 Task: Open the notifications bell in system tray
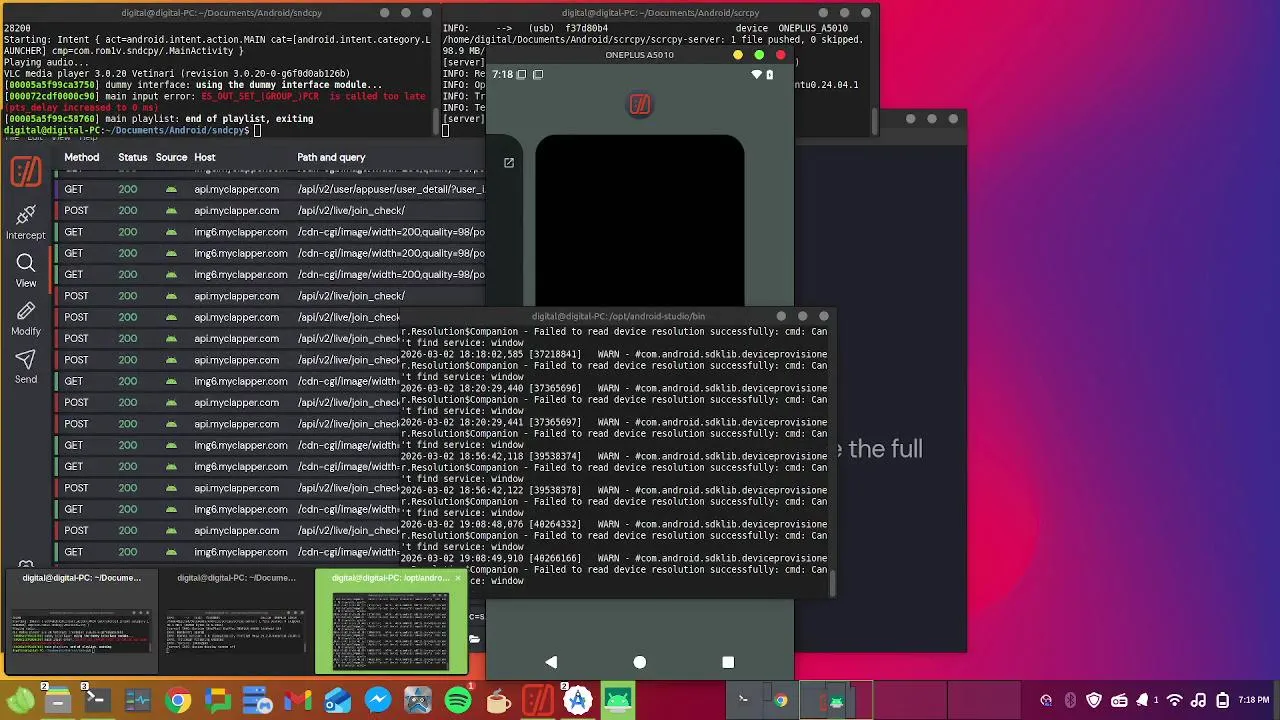1142,701
